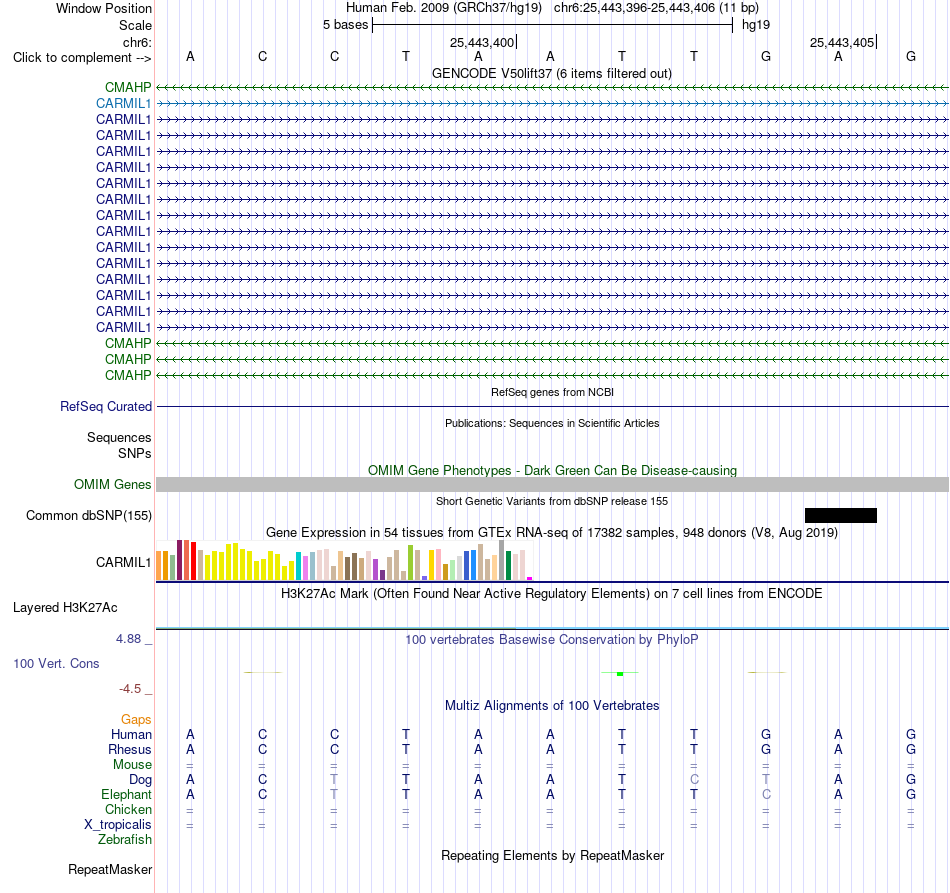Click the Human alignment row label
Viewport: 950px width, 893px height.
[x=131, y=734]
